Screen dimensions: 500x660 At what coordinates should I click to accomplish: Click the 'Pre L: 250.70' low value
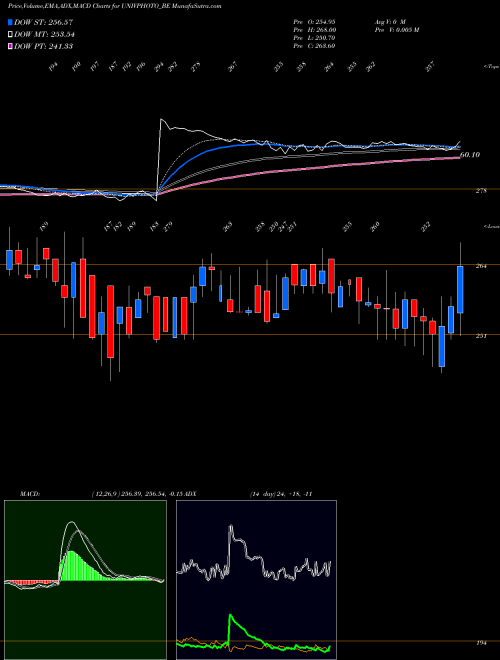coord(314,37)
